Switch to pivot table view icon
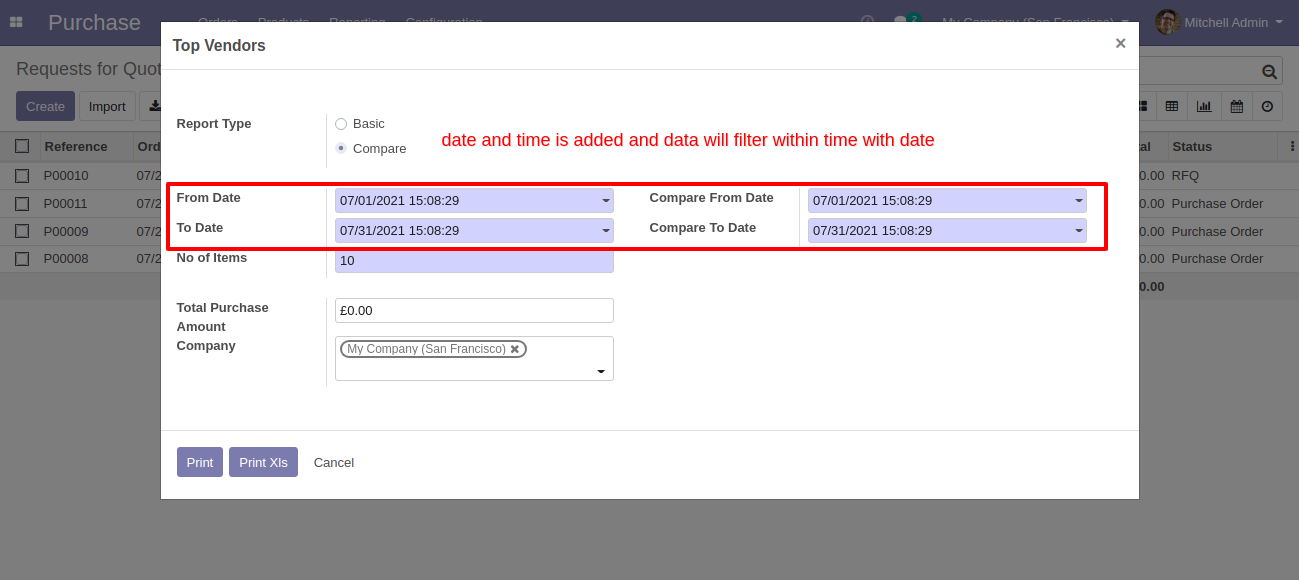This screenshot has width=1299, height=580. pyautogui.click(x=1172, y=106)
